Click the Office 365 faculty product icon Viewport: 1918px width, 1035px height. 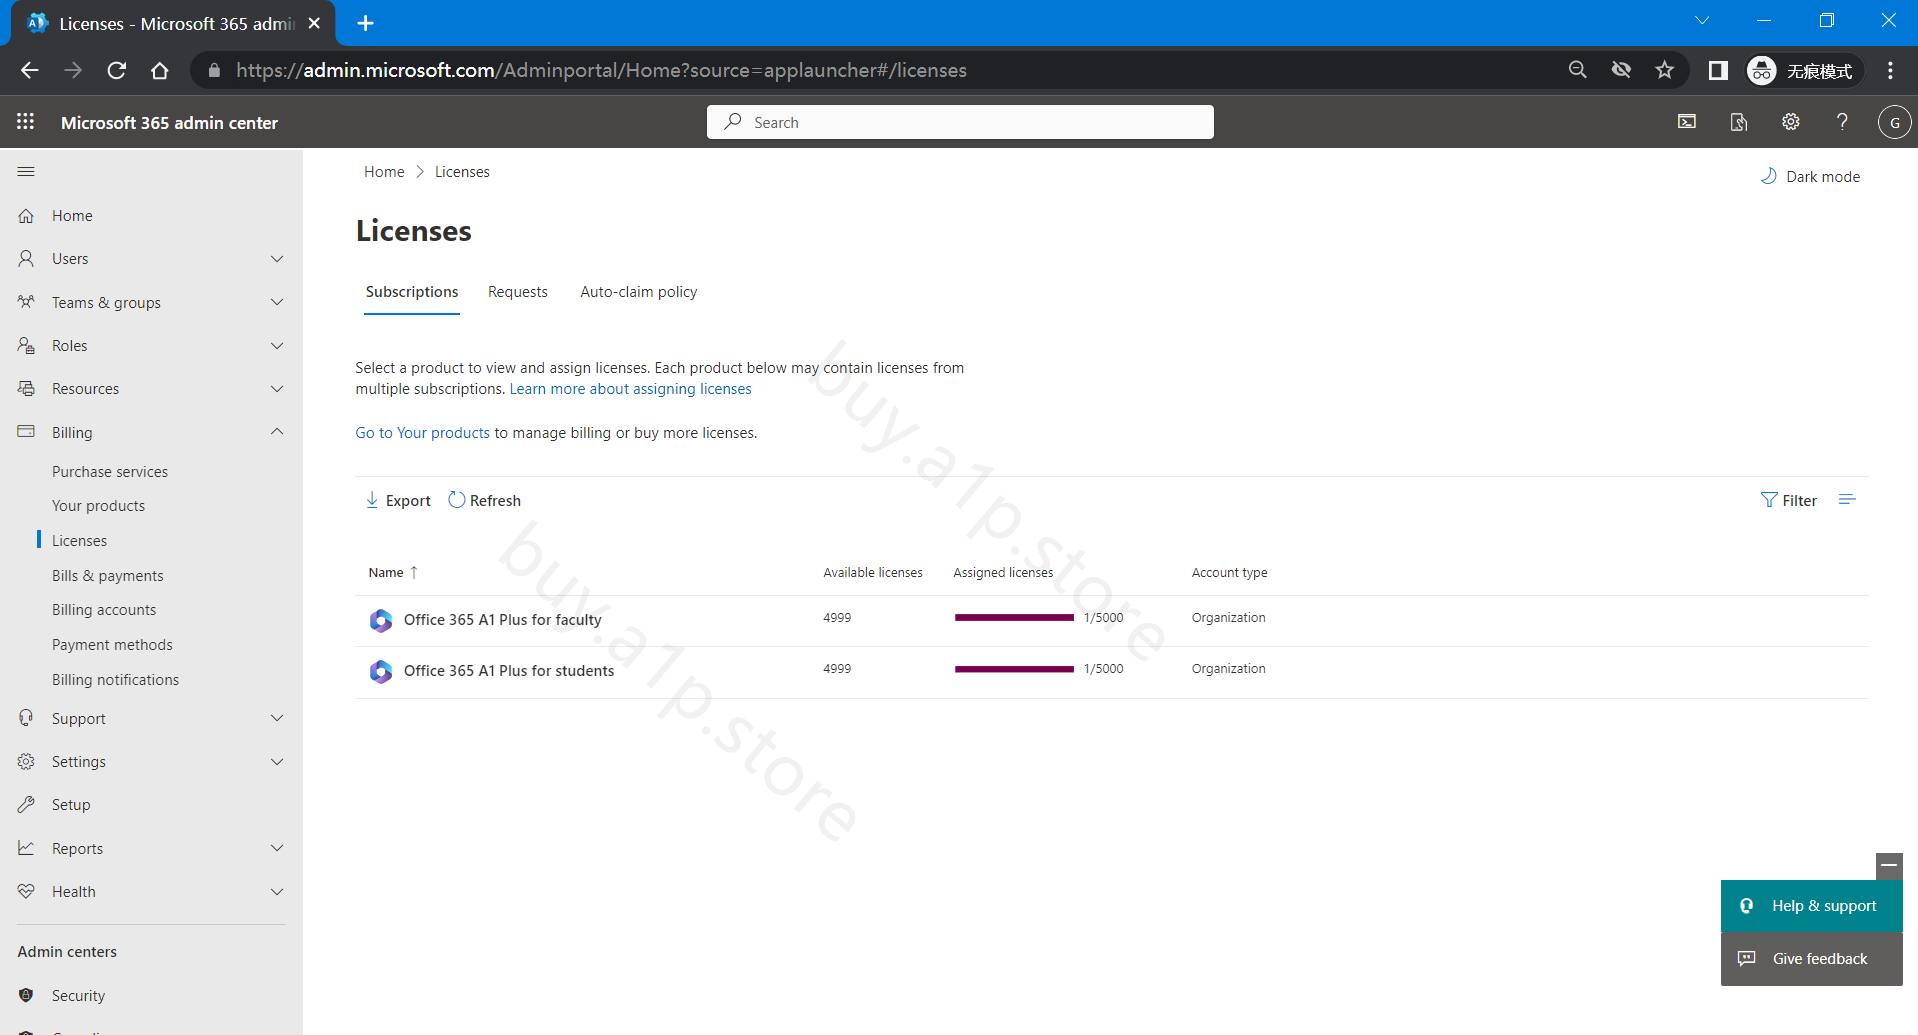point(381,620)
